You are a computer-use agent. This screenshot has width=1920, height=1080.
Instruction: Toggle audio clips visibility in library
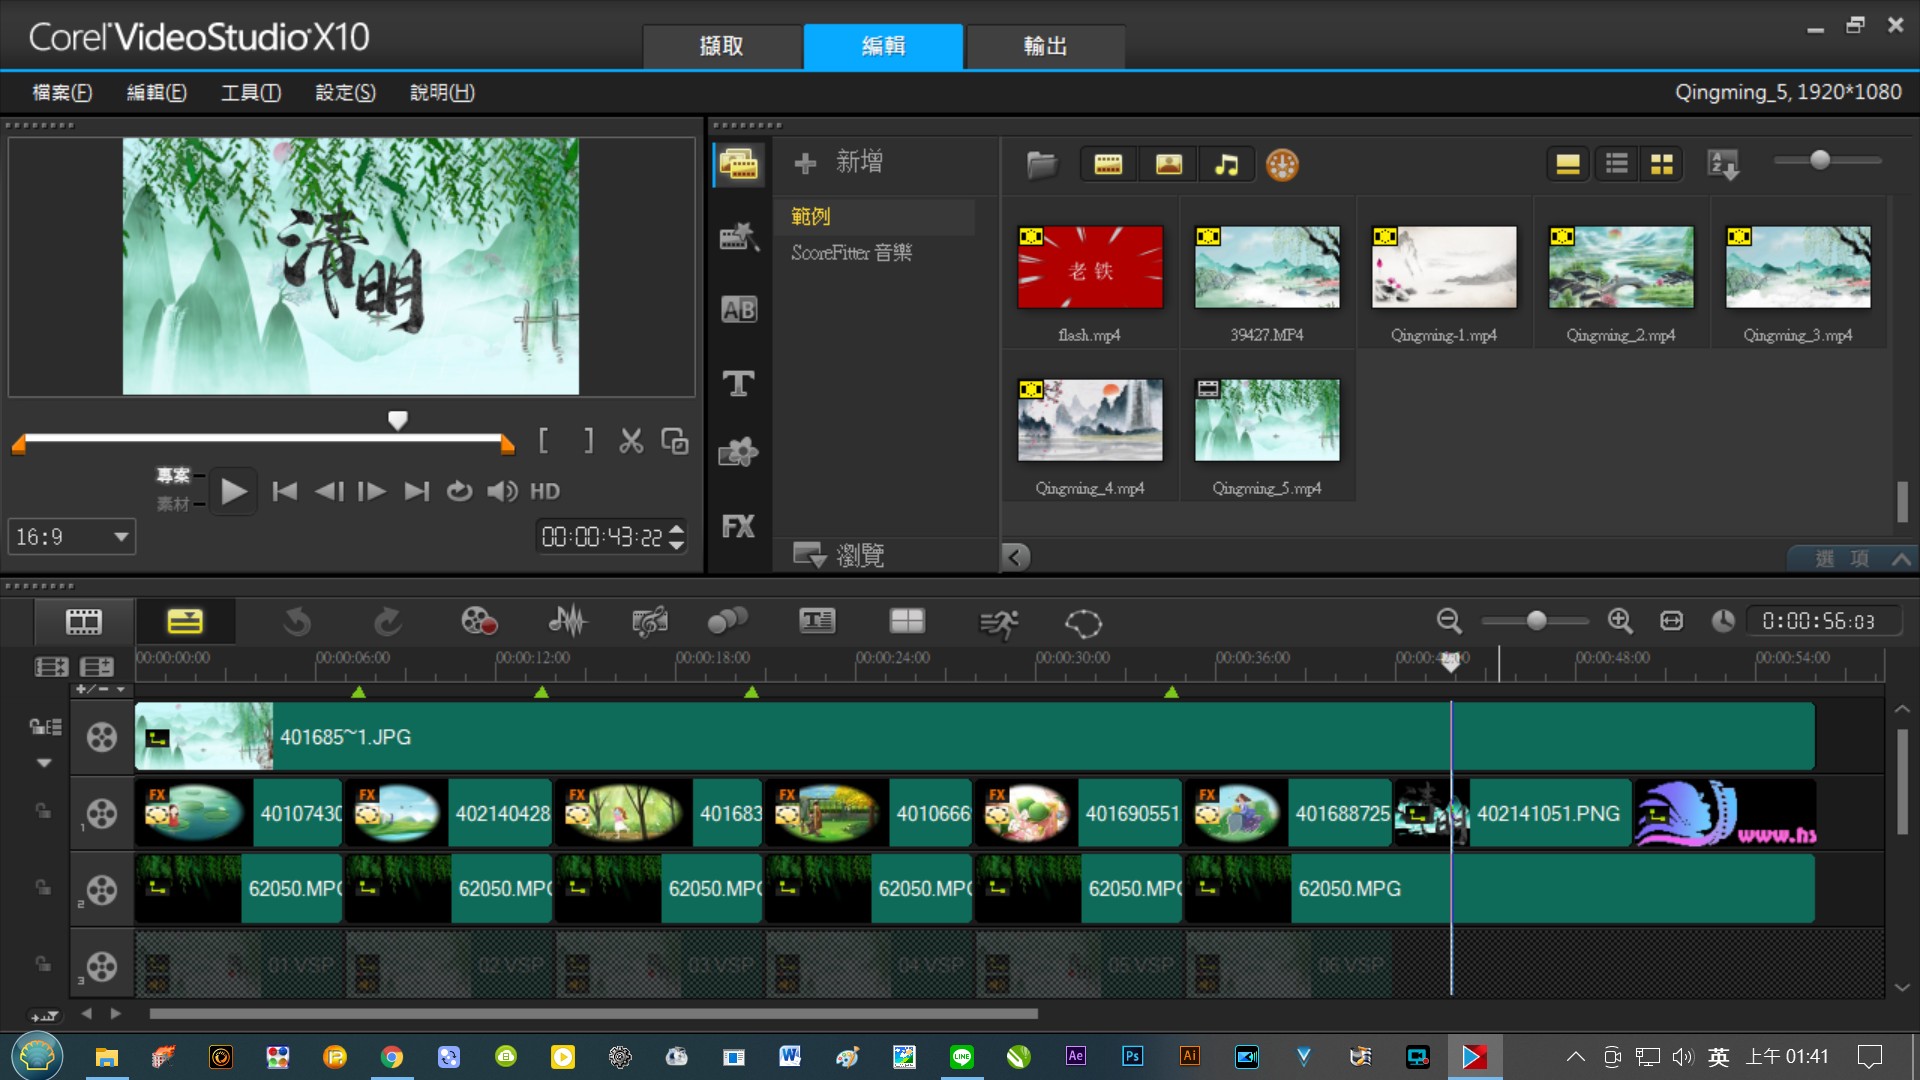tap(1227, 165)
